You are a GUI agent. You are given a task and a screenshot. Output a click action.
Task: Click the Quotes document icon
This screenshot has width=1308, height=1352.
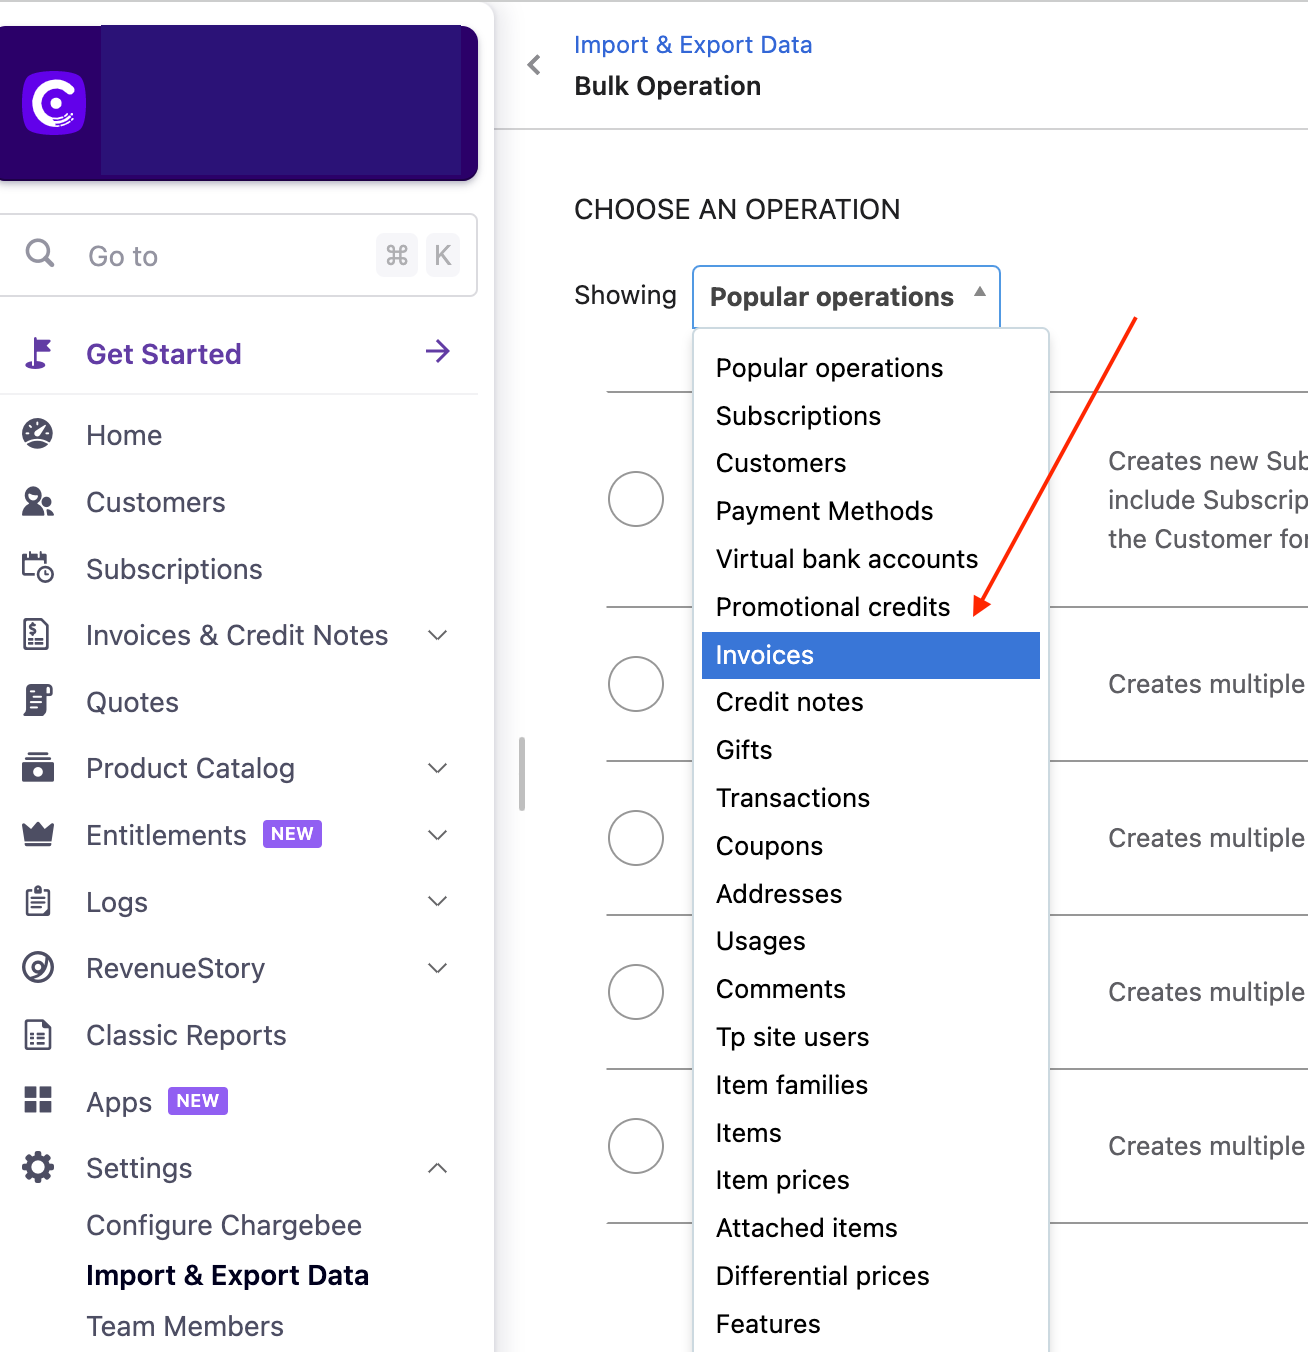tap(38, 702)
